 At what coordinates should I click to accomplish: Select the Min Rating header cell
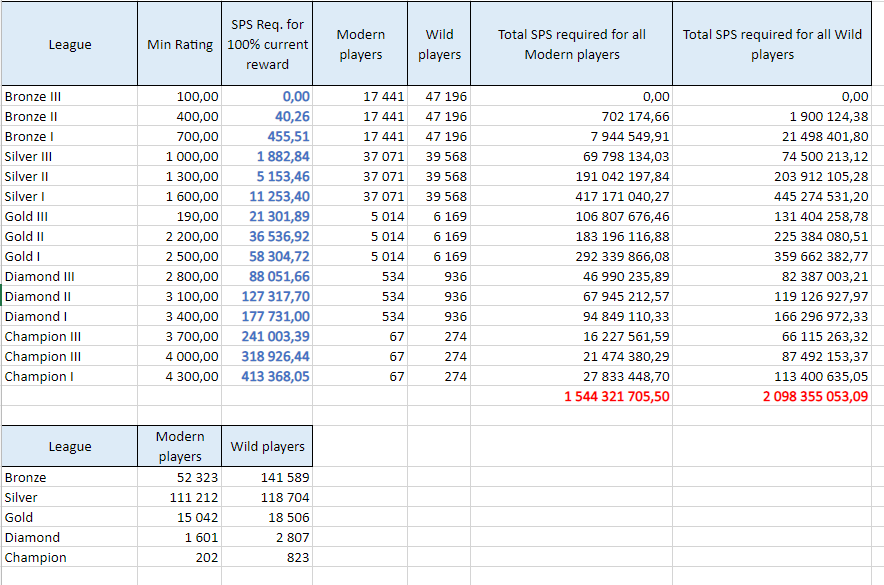pos(180,44)
